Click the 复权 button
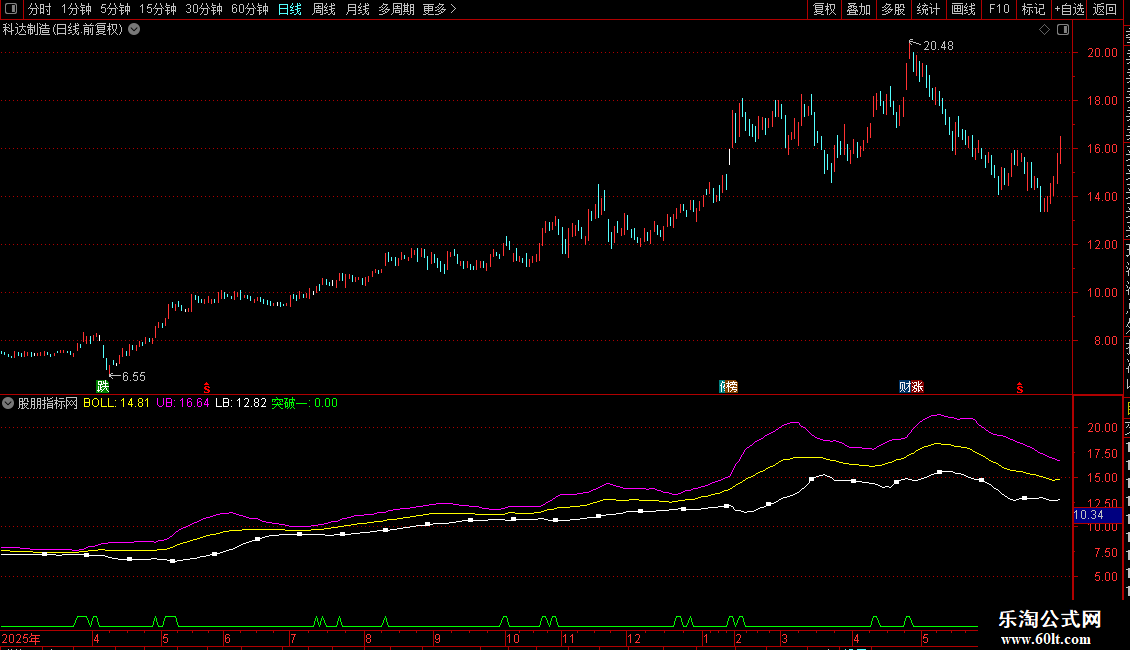1130x650 pixels. 824,9
